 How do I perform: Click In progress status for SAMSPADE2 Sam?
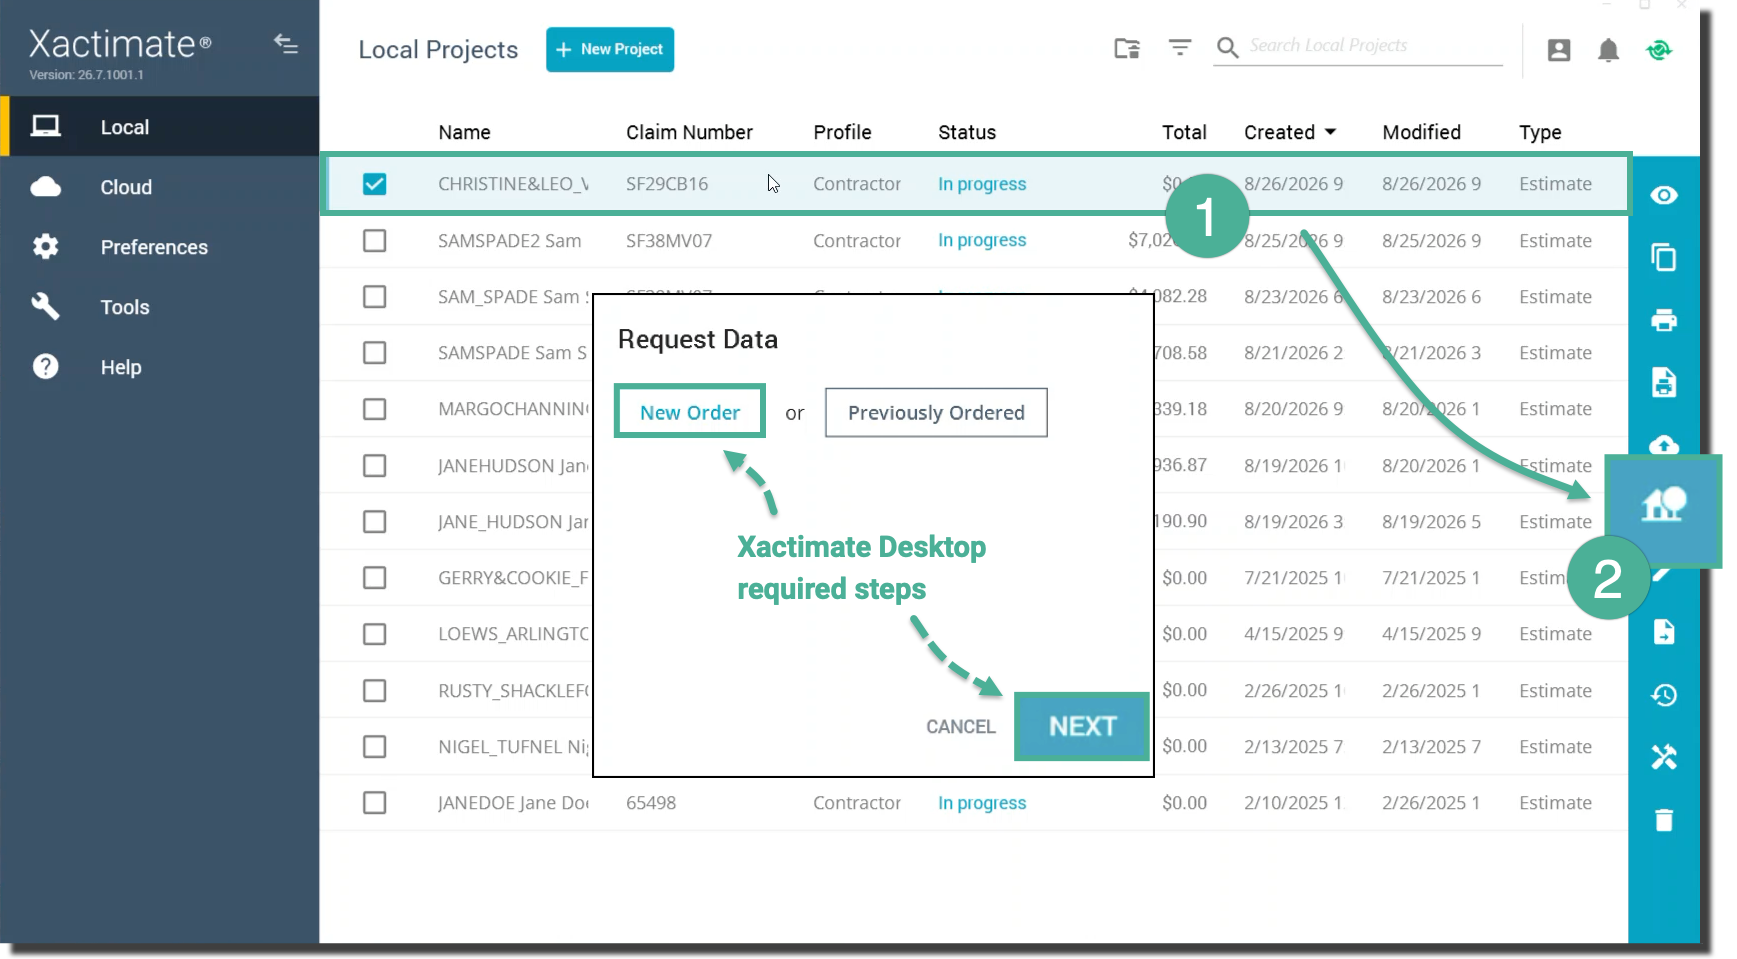click(982, 240)
